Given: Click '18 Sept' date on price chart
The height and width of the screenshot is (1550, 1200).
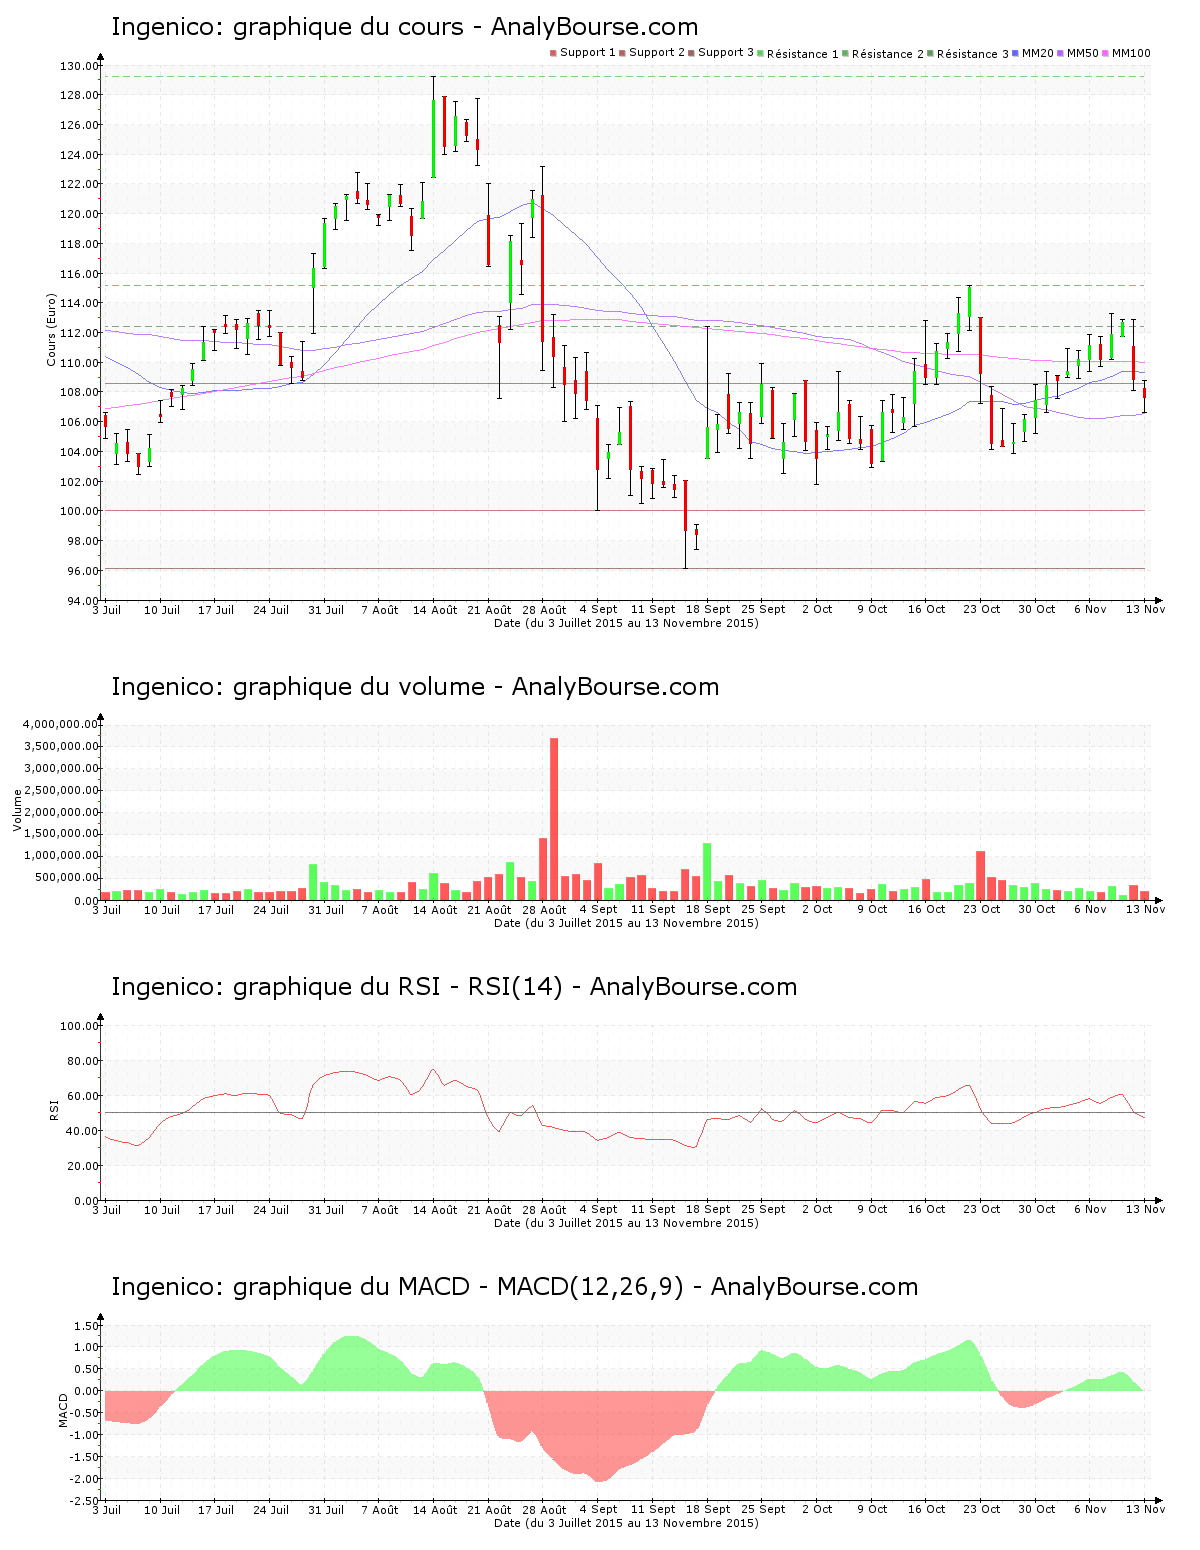Looking at the screenshot, I should [709, 609].
